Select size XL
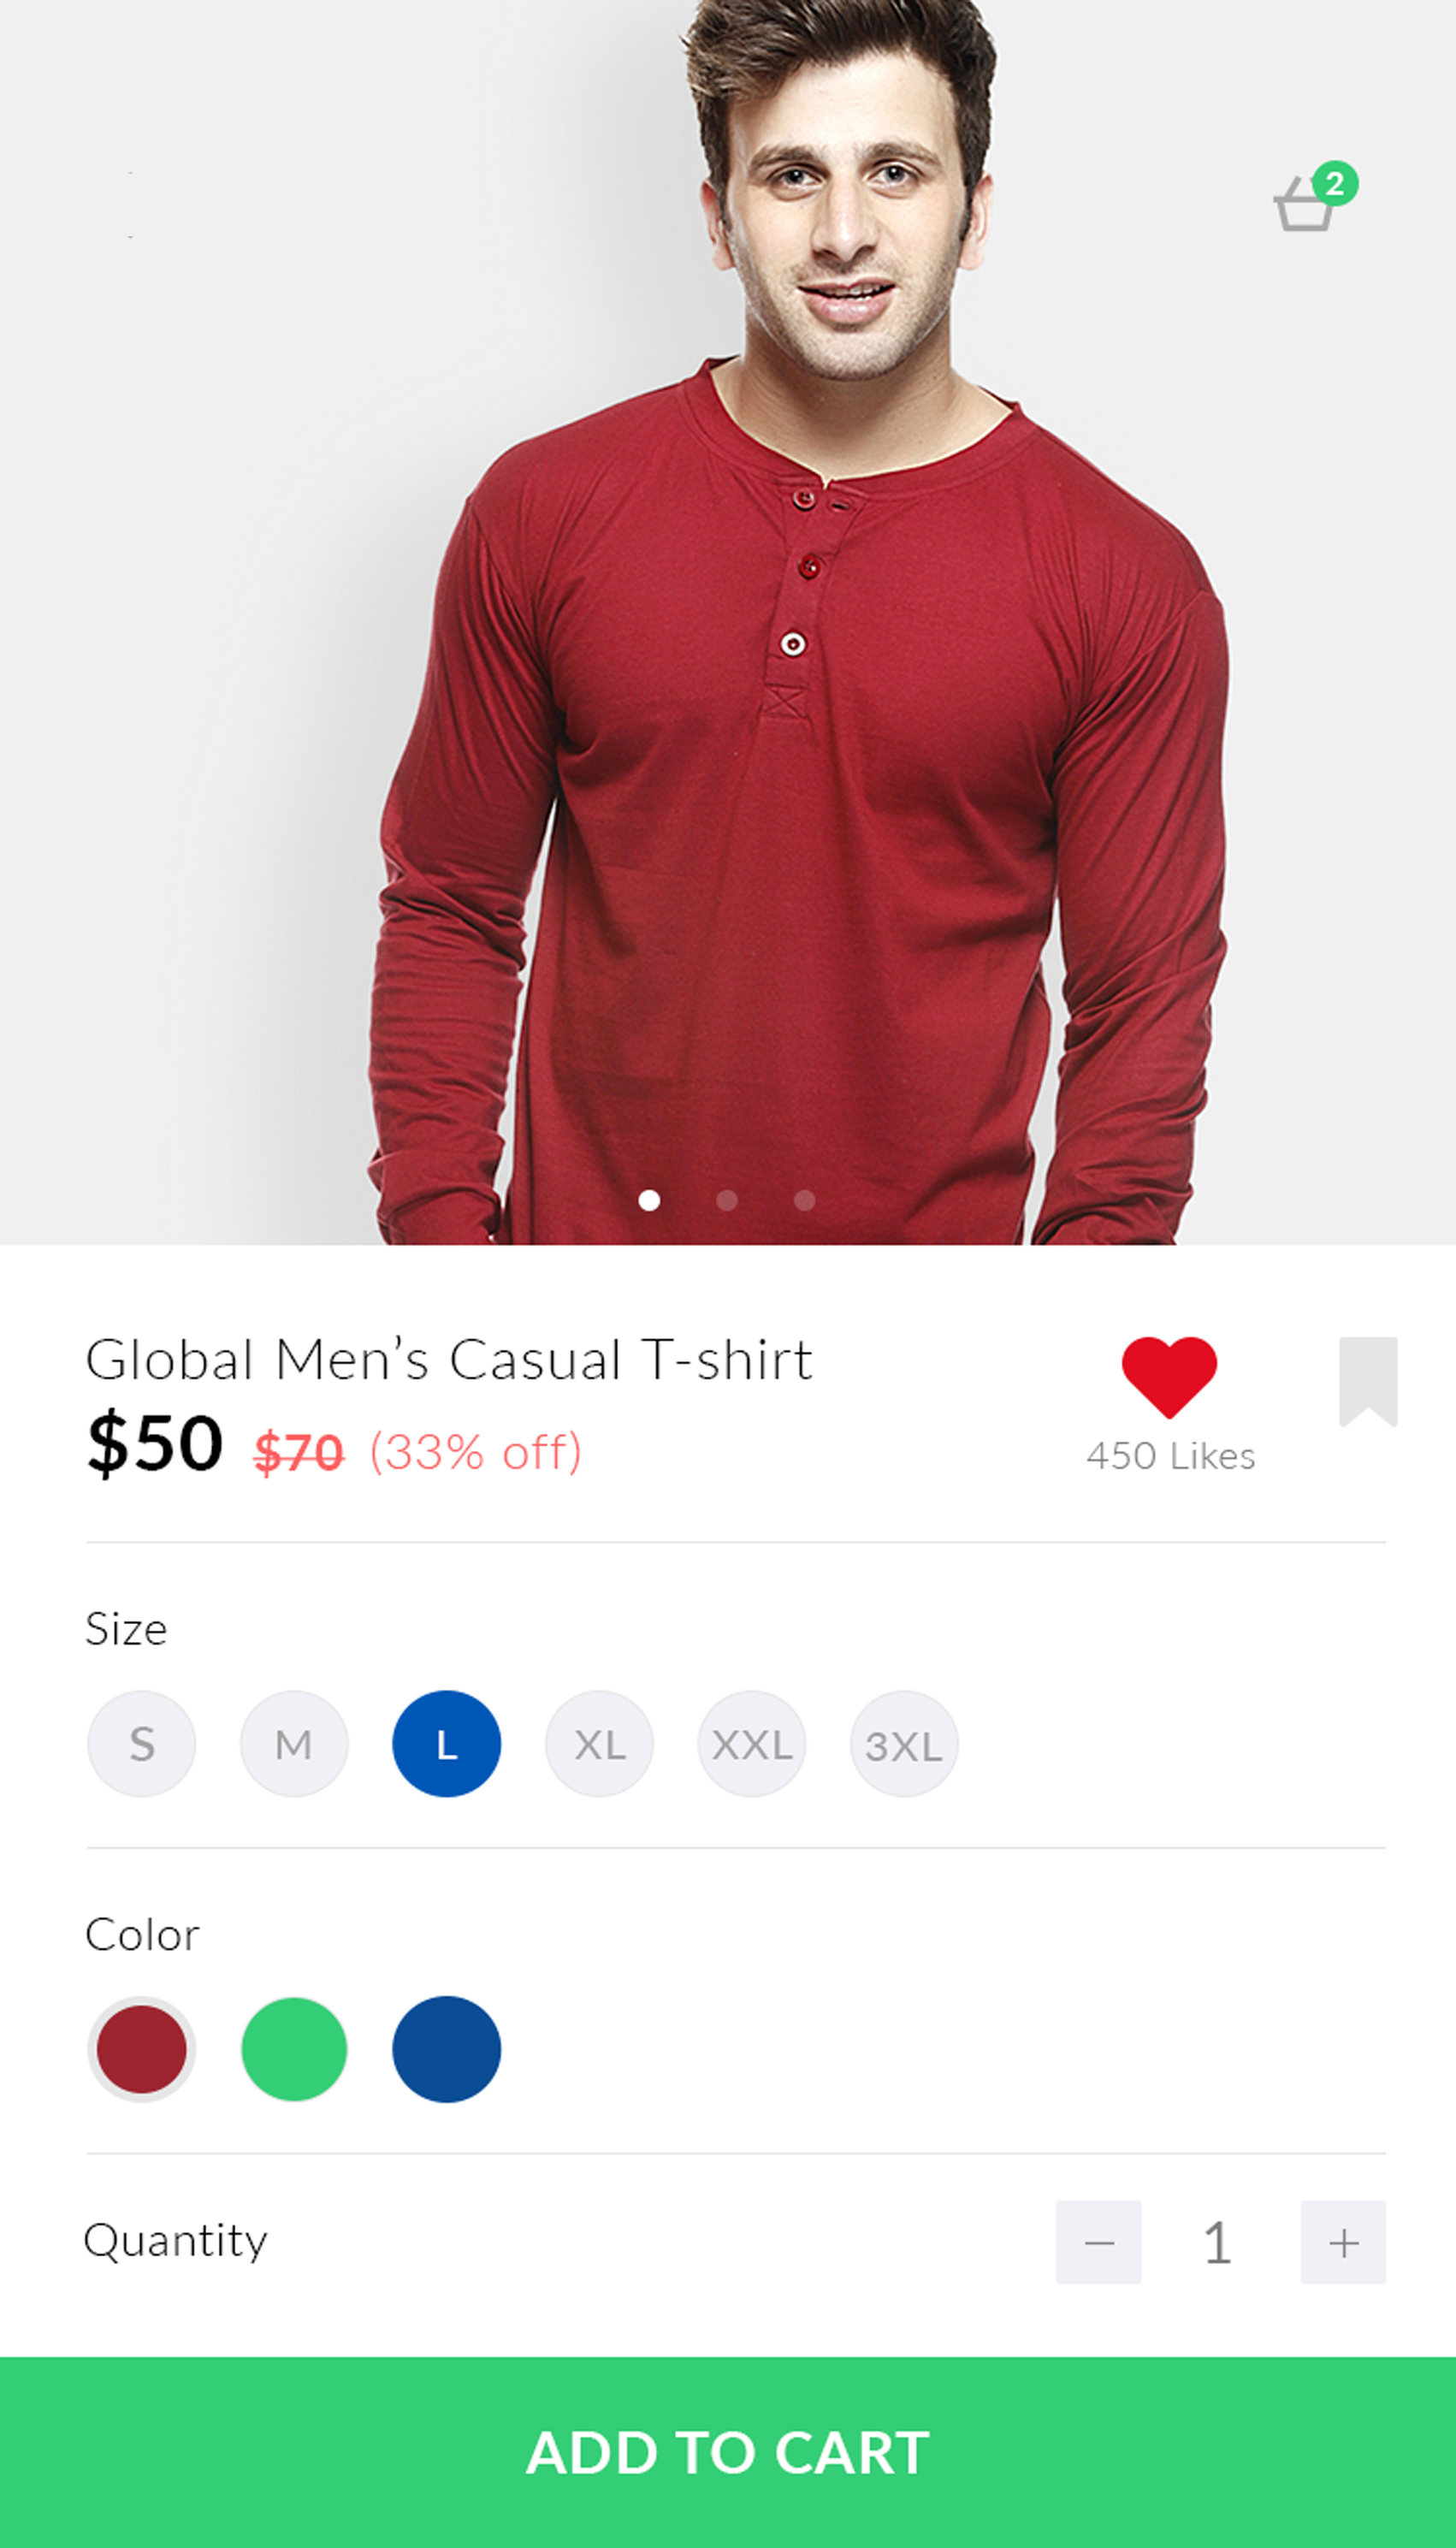This screenshot has width=1456, height=2548. coord(599,1744)
